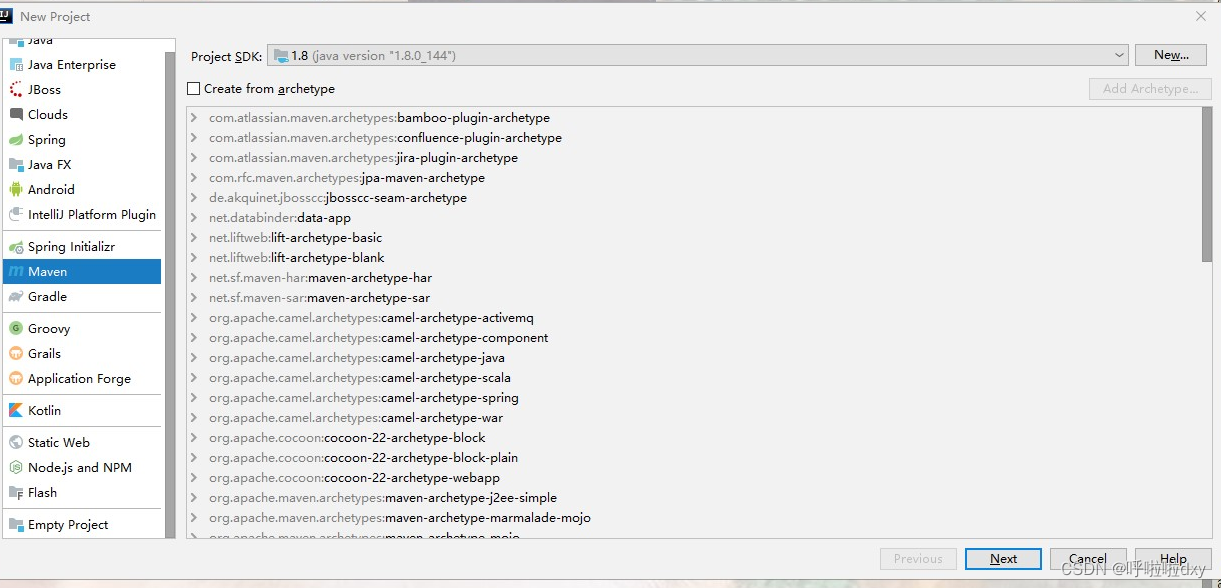The width and height of the screenshot is (1221, 588).
Task: Select the Java Enterprise icon
Action: 16,64
